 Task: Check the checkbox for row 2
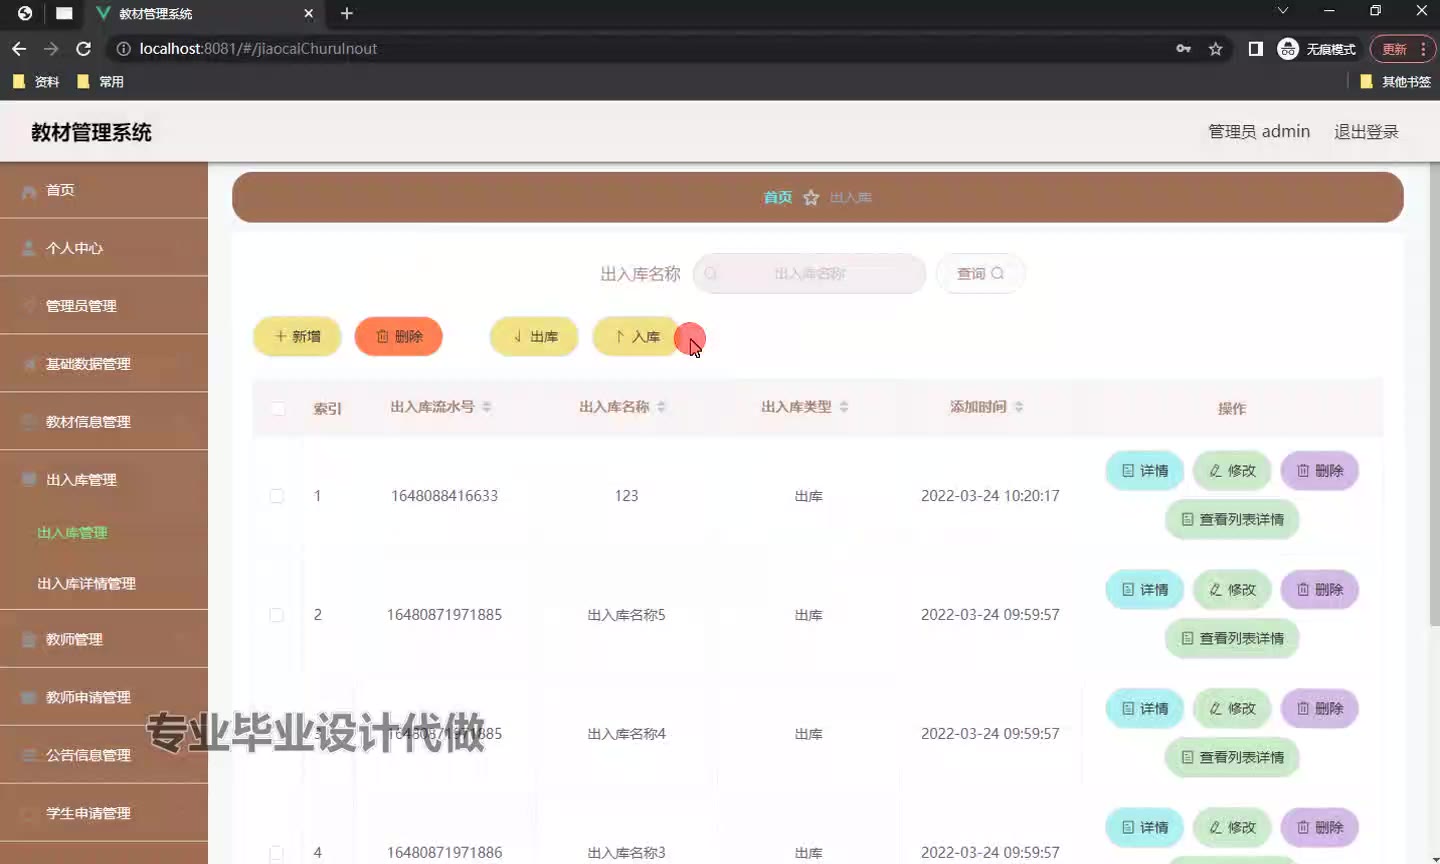click(x=277, y=615)
